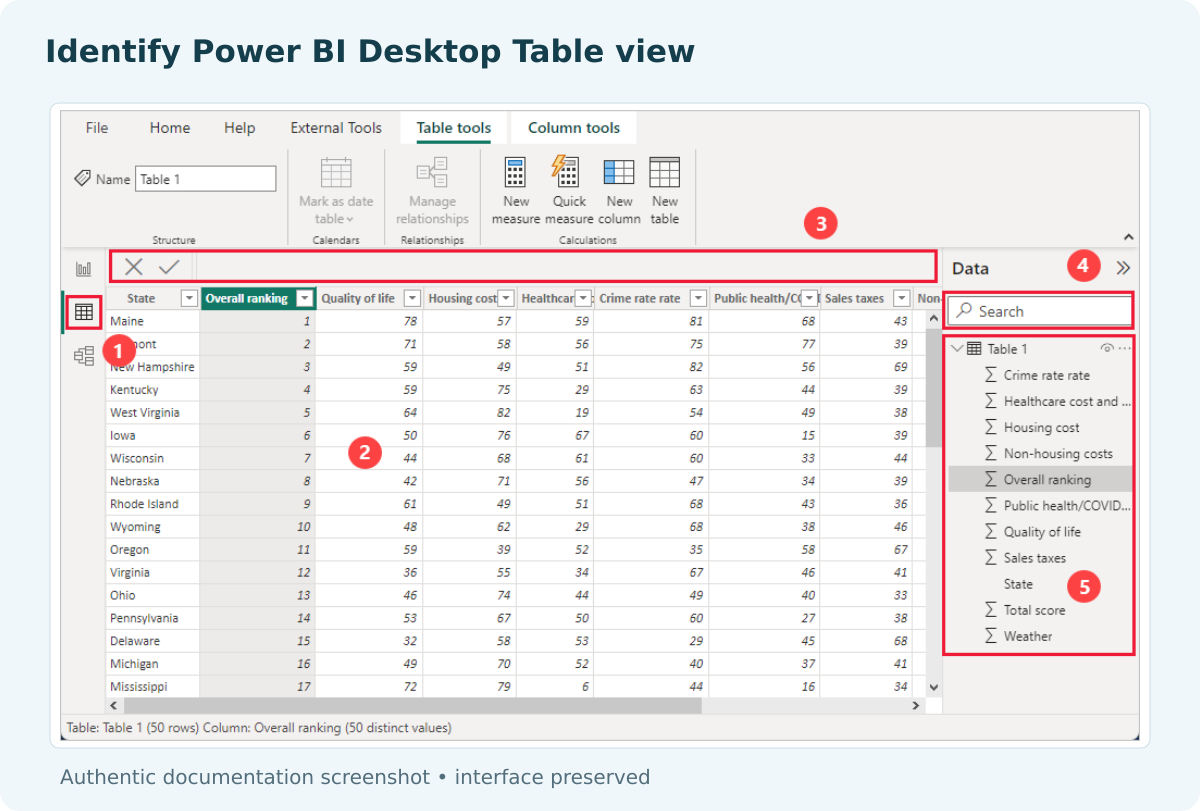Select the Rhode Island cell
This screenshot has height=811, width=1200.
[153, 504]
